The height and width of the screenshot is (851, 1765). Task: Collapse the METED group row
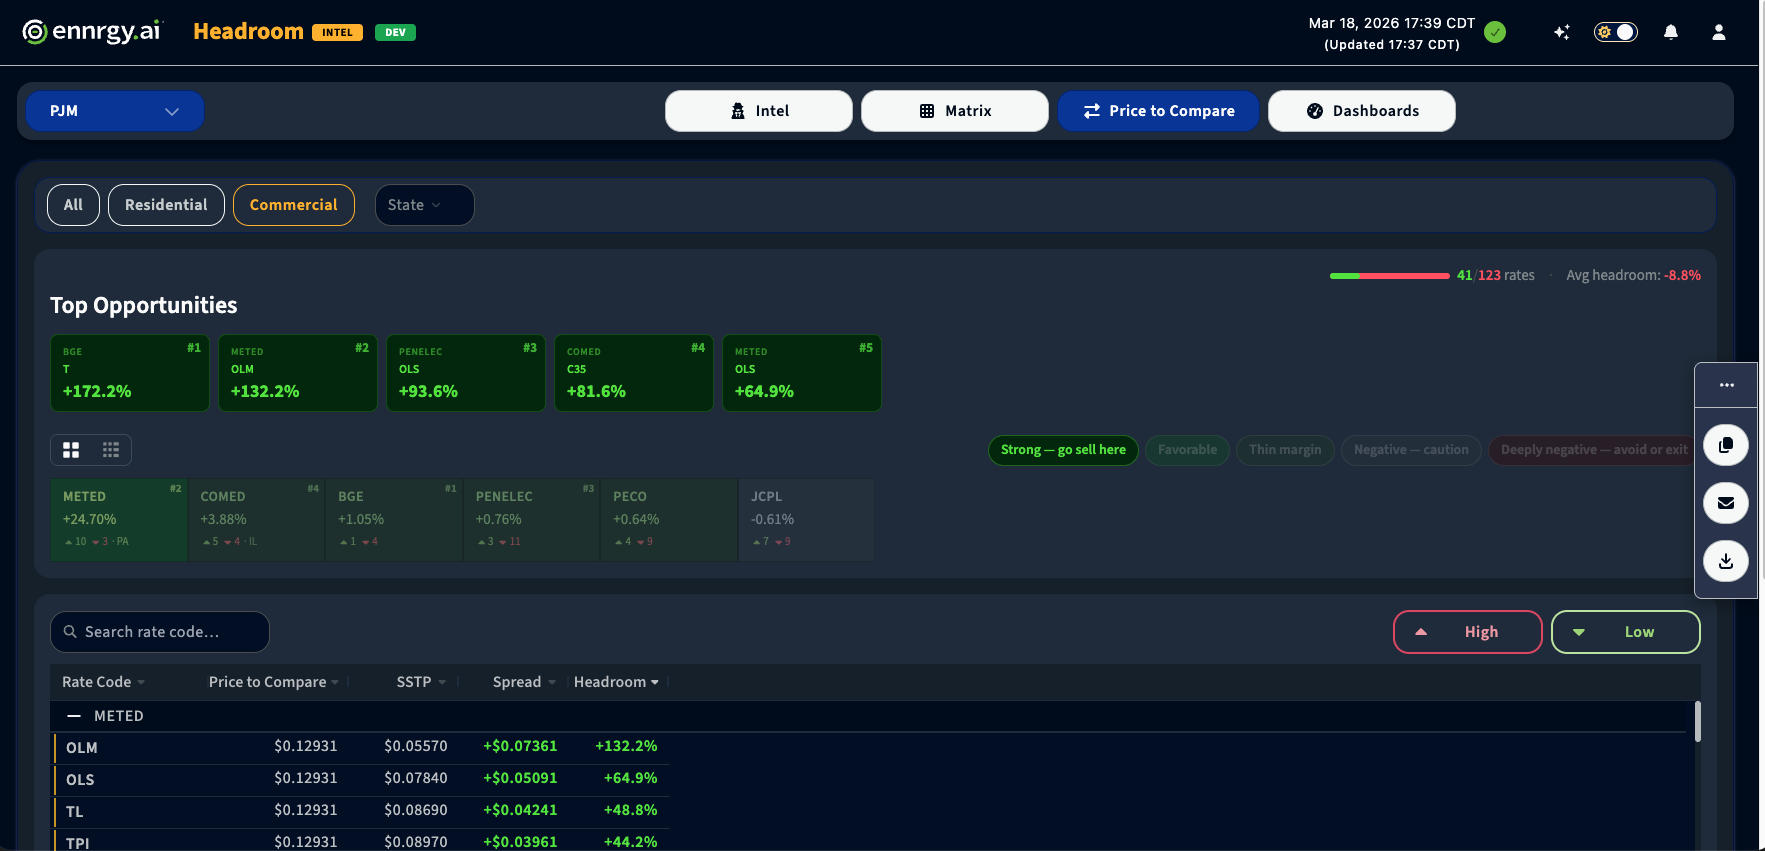pos(74,716)
